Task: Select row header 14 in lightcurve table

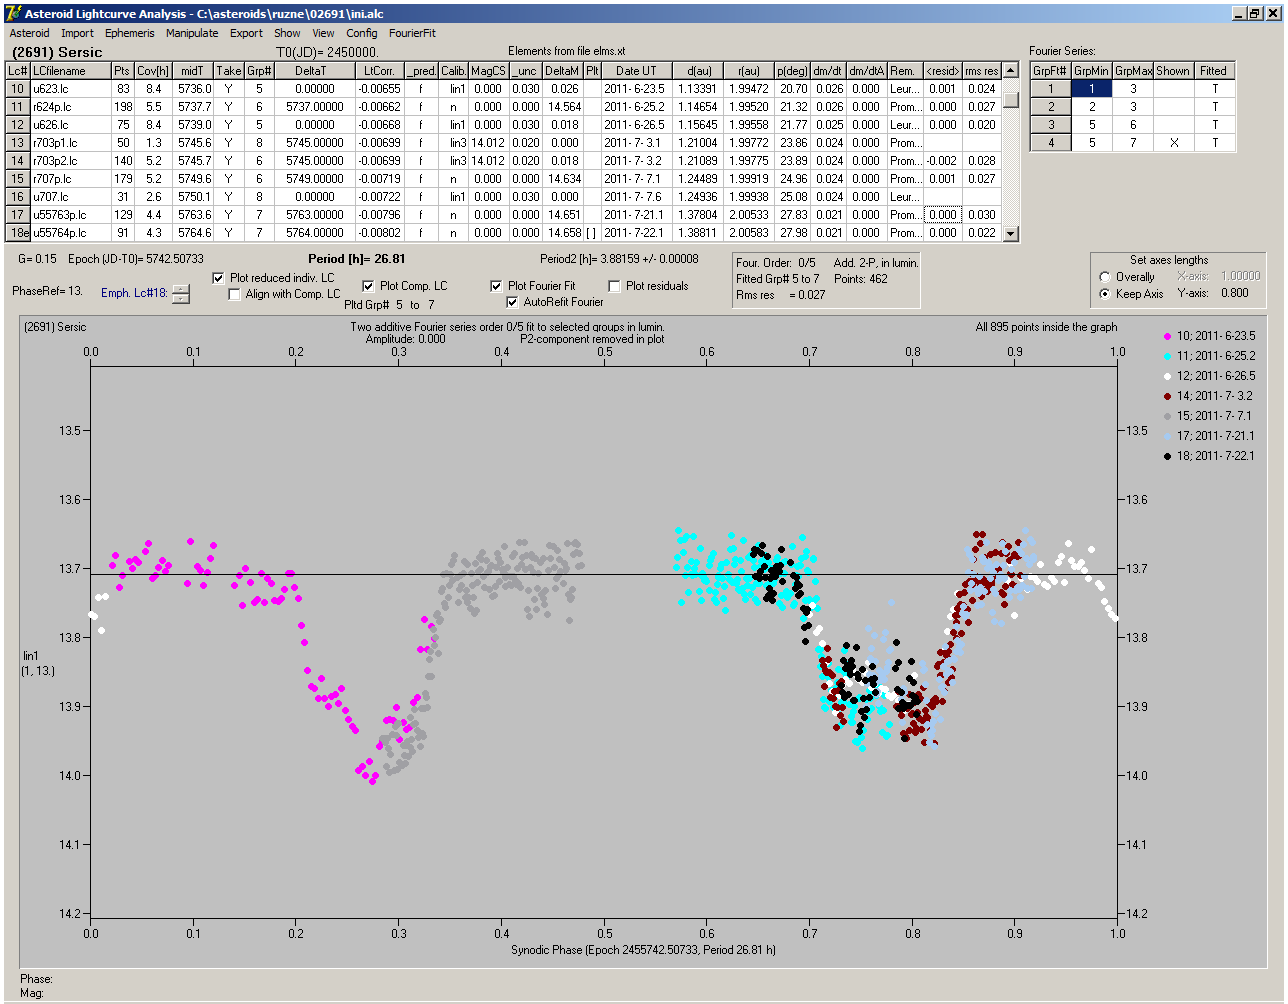Action: [18, 161]
